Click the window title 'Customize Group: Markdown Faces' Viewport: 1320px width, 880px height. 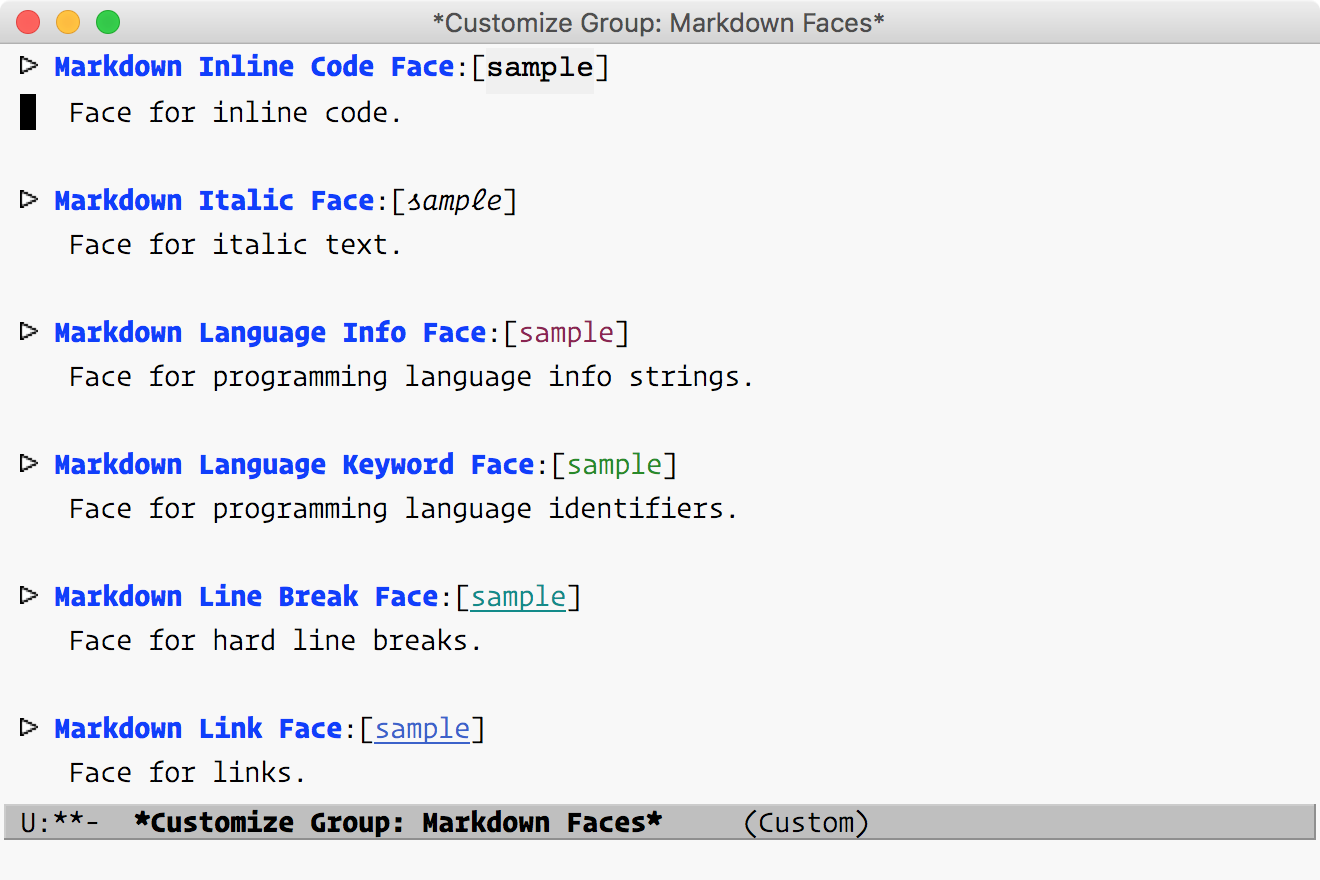(659, 22)
